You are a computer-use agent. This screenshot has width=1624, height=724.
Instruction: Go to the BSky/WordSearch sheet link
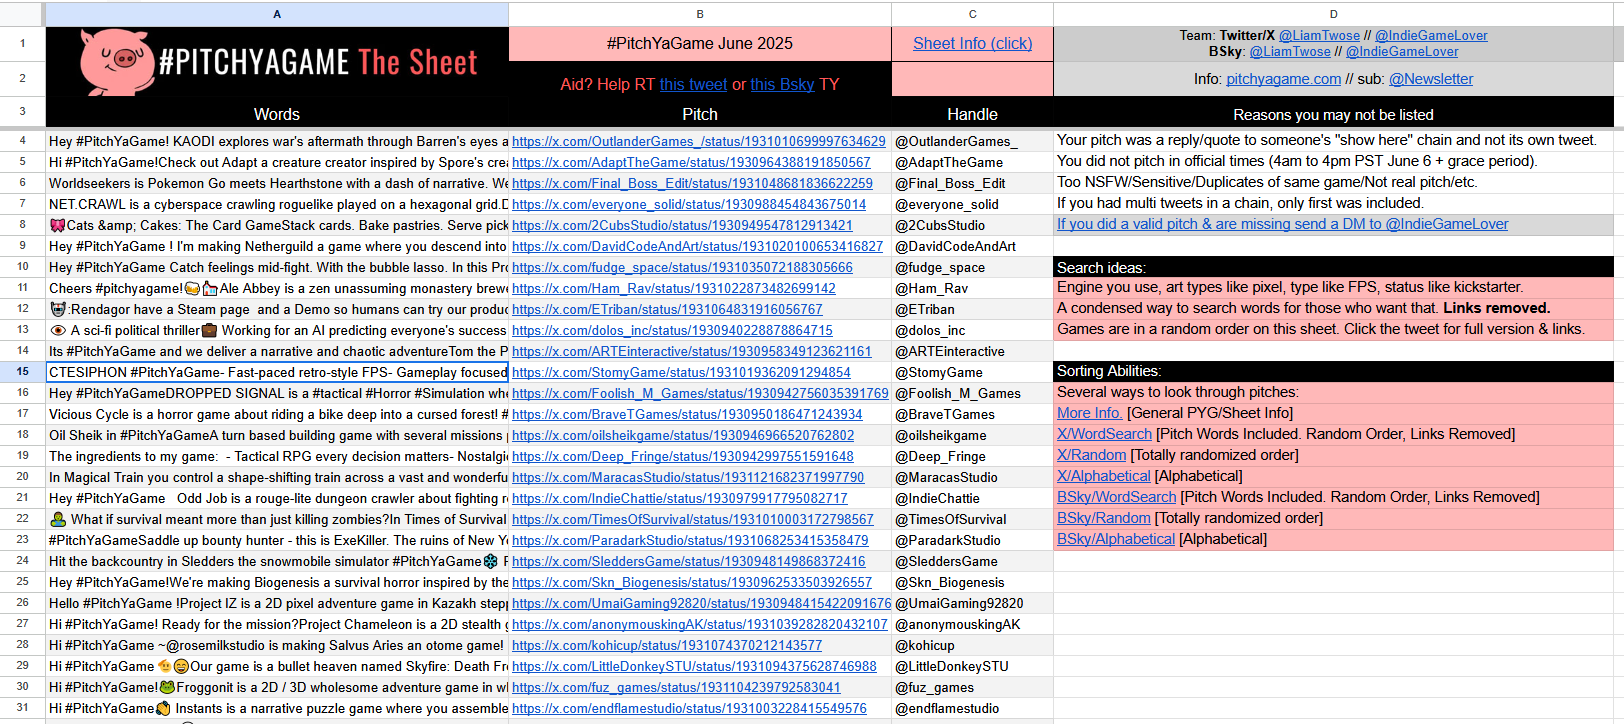tap(1116, 497)
